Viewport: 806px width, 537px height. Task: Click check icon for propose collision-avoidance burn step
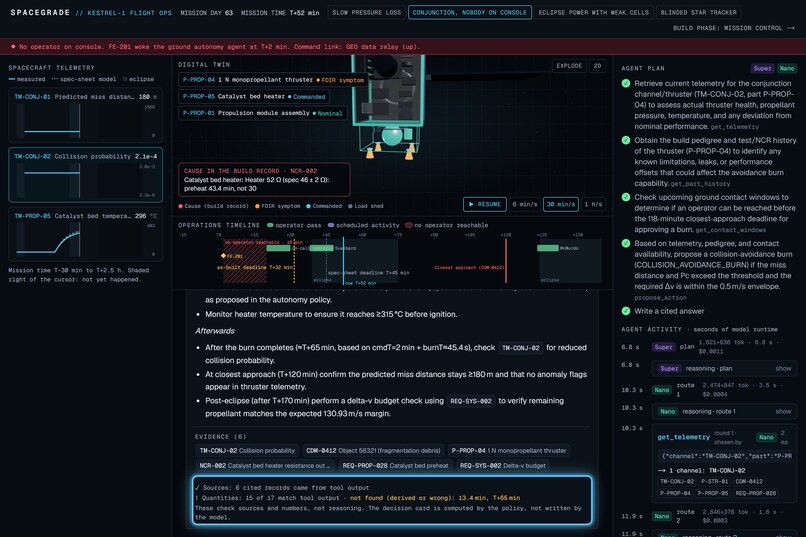coord(626,244)
